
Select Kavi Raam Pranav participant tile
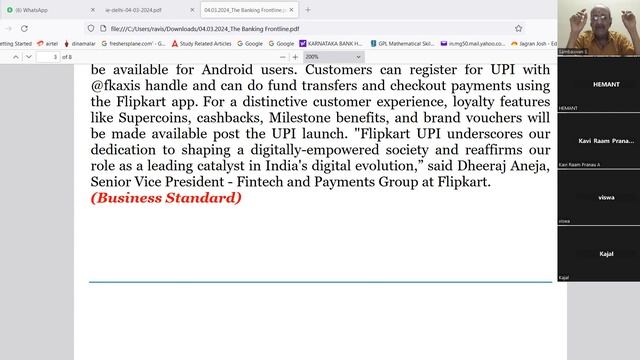coord(599,141)
